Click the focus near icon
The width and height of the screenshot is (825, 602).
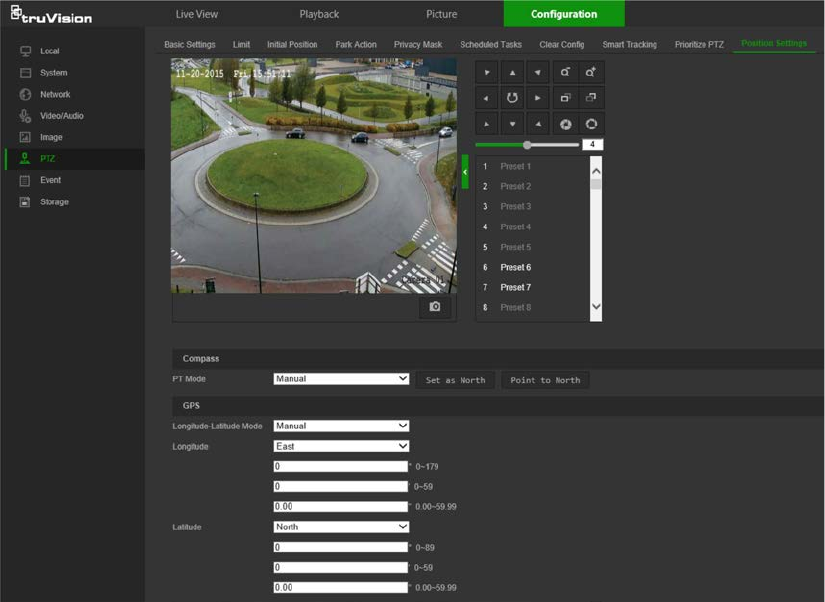tap(565, 98)
